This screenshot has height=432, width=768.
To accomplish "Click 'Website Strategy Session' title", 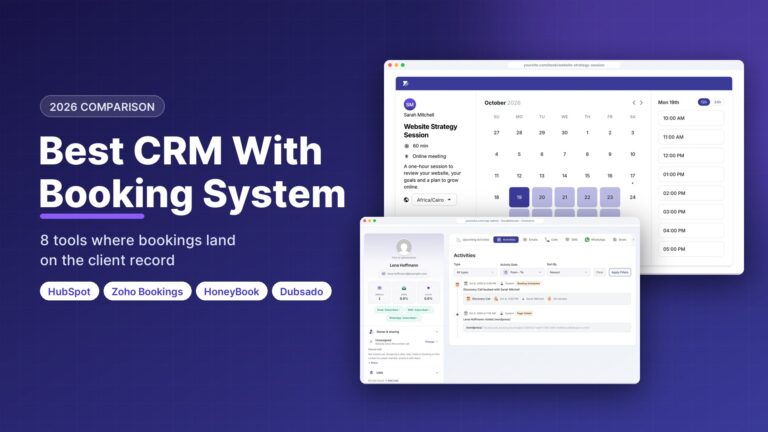I will [430, 130].
